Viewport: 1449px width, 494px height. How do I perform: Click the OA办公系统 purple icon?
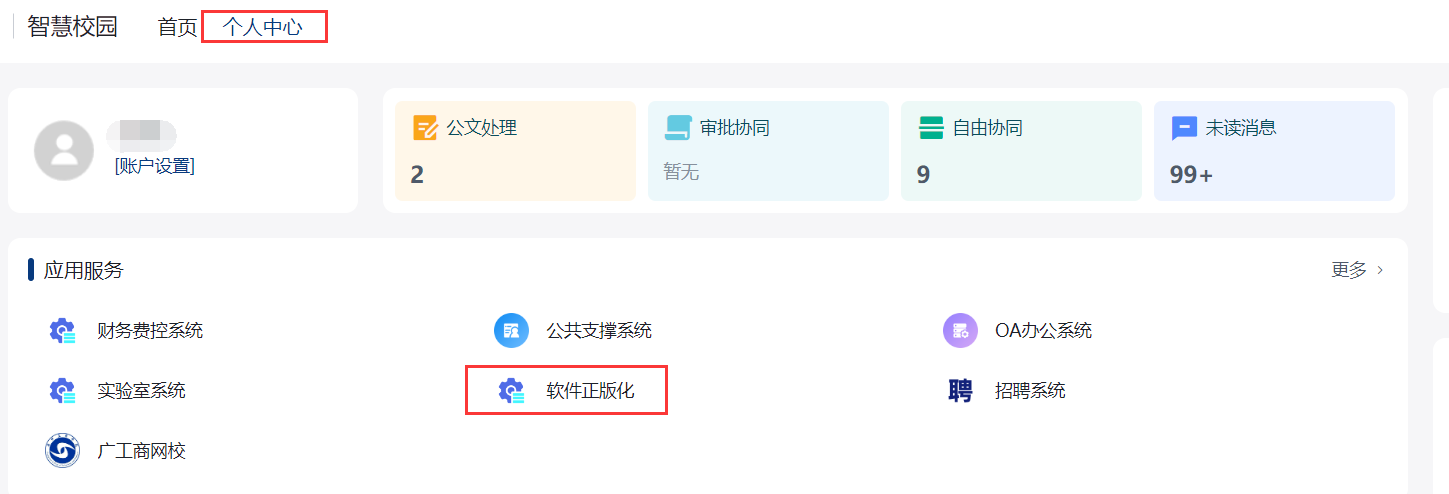(960, 331)
